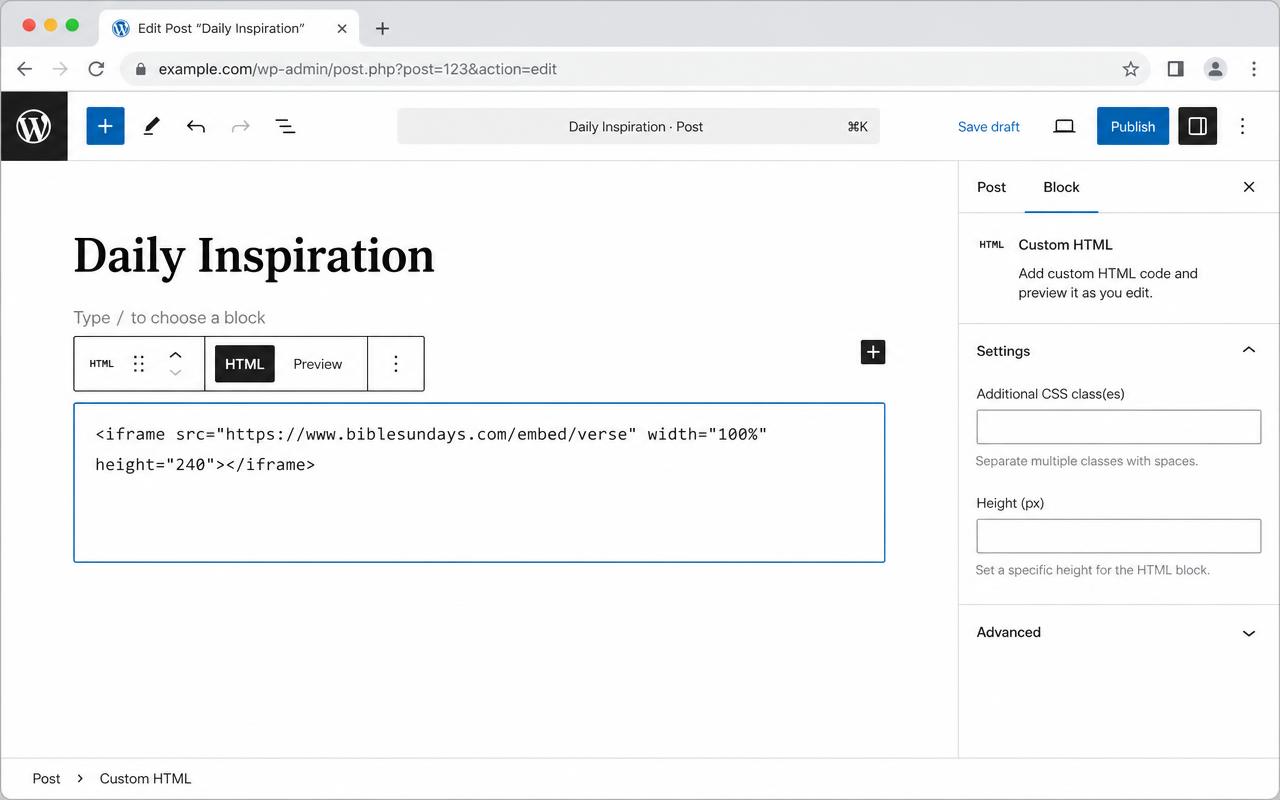The width and height of the screenshot is (1280, 800).
Task: Open the Document Overview list icon
Action: tap(285, 126)
